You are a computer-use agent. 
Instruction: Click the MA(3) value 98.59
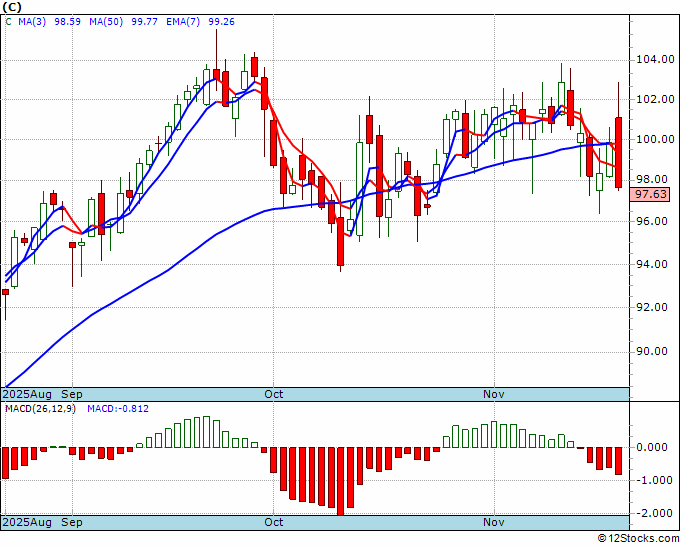click(x=67, y=22)
